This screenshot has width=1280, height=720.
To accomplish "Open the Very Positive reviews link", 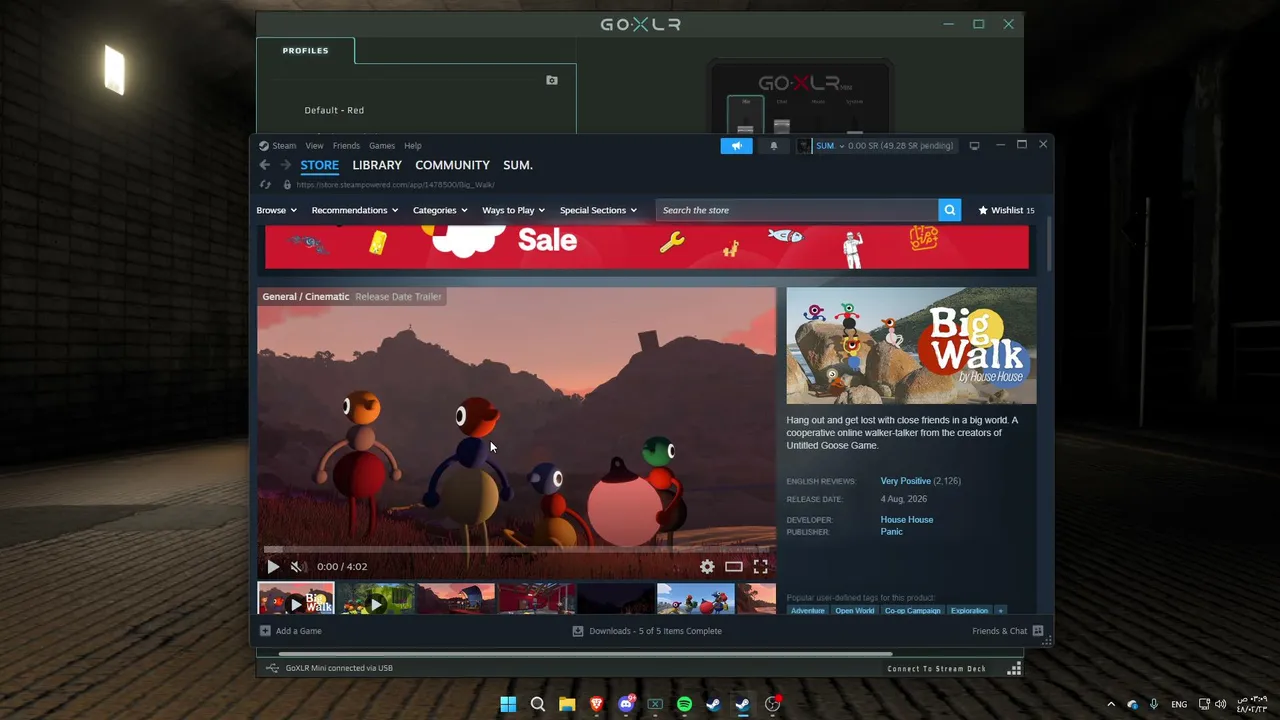I will click(x=906, y=481).
